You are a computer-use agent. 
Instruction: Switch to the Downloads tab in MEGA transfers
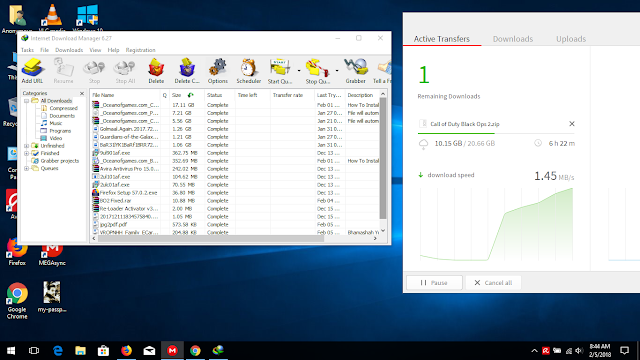tap(513, 39)
